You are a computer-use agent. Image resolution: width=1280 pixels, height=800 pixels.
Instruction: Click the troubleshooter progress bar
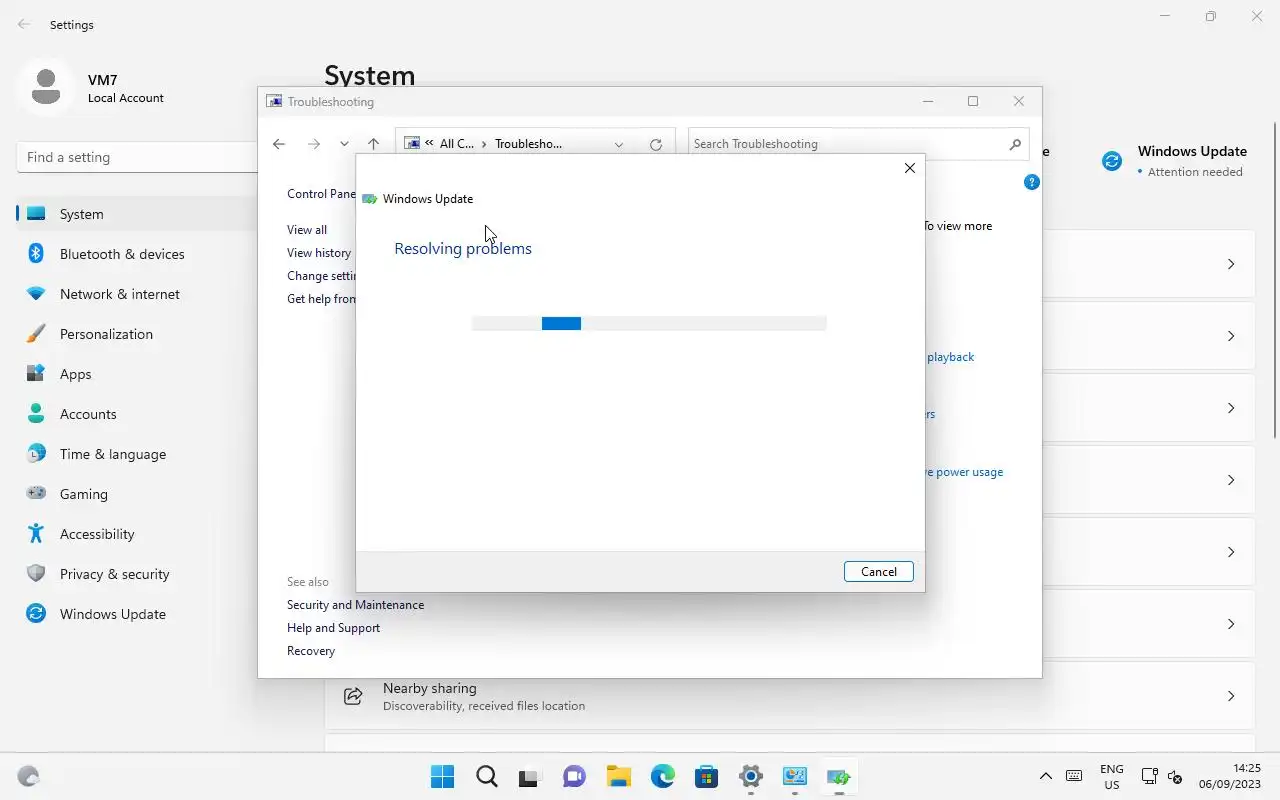(x=648, y=323)
